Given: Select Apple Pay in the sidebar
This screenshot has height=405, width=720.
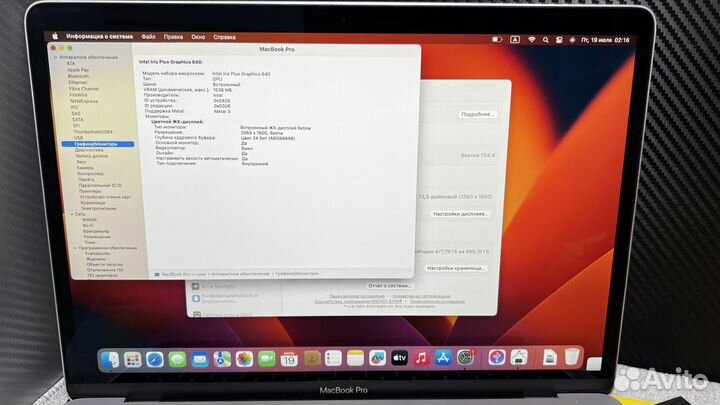Looking at the screenshot, I should tap(78, 70).
